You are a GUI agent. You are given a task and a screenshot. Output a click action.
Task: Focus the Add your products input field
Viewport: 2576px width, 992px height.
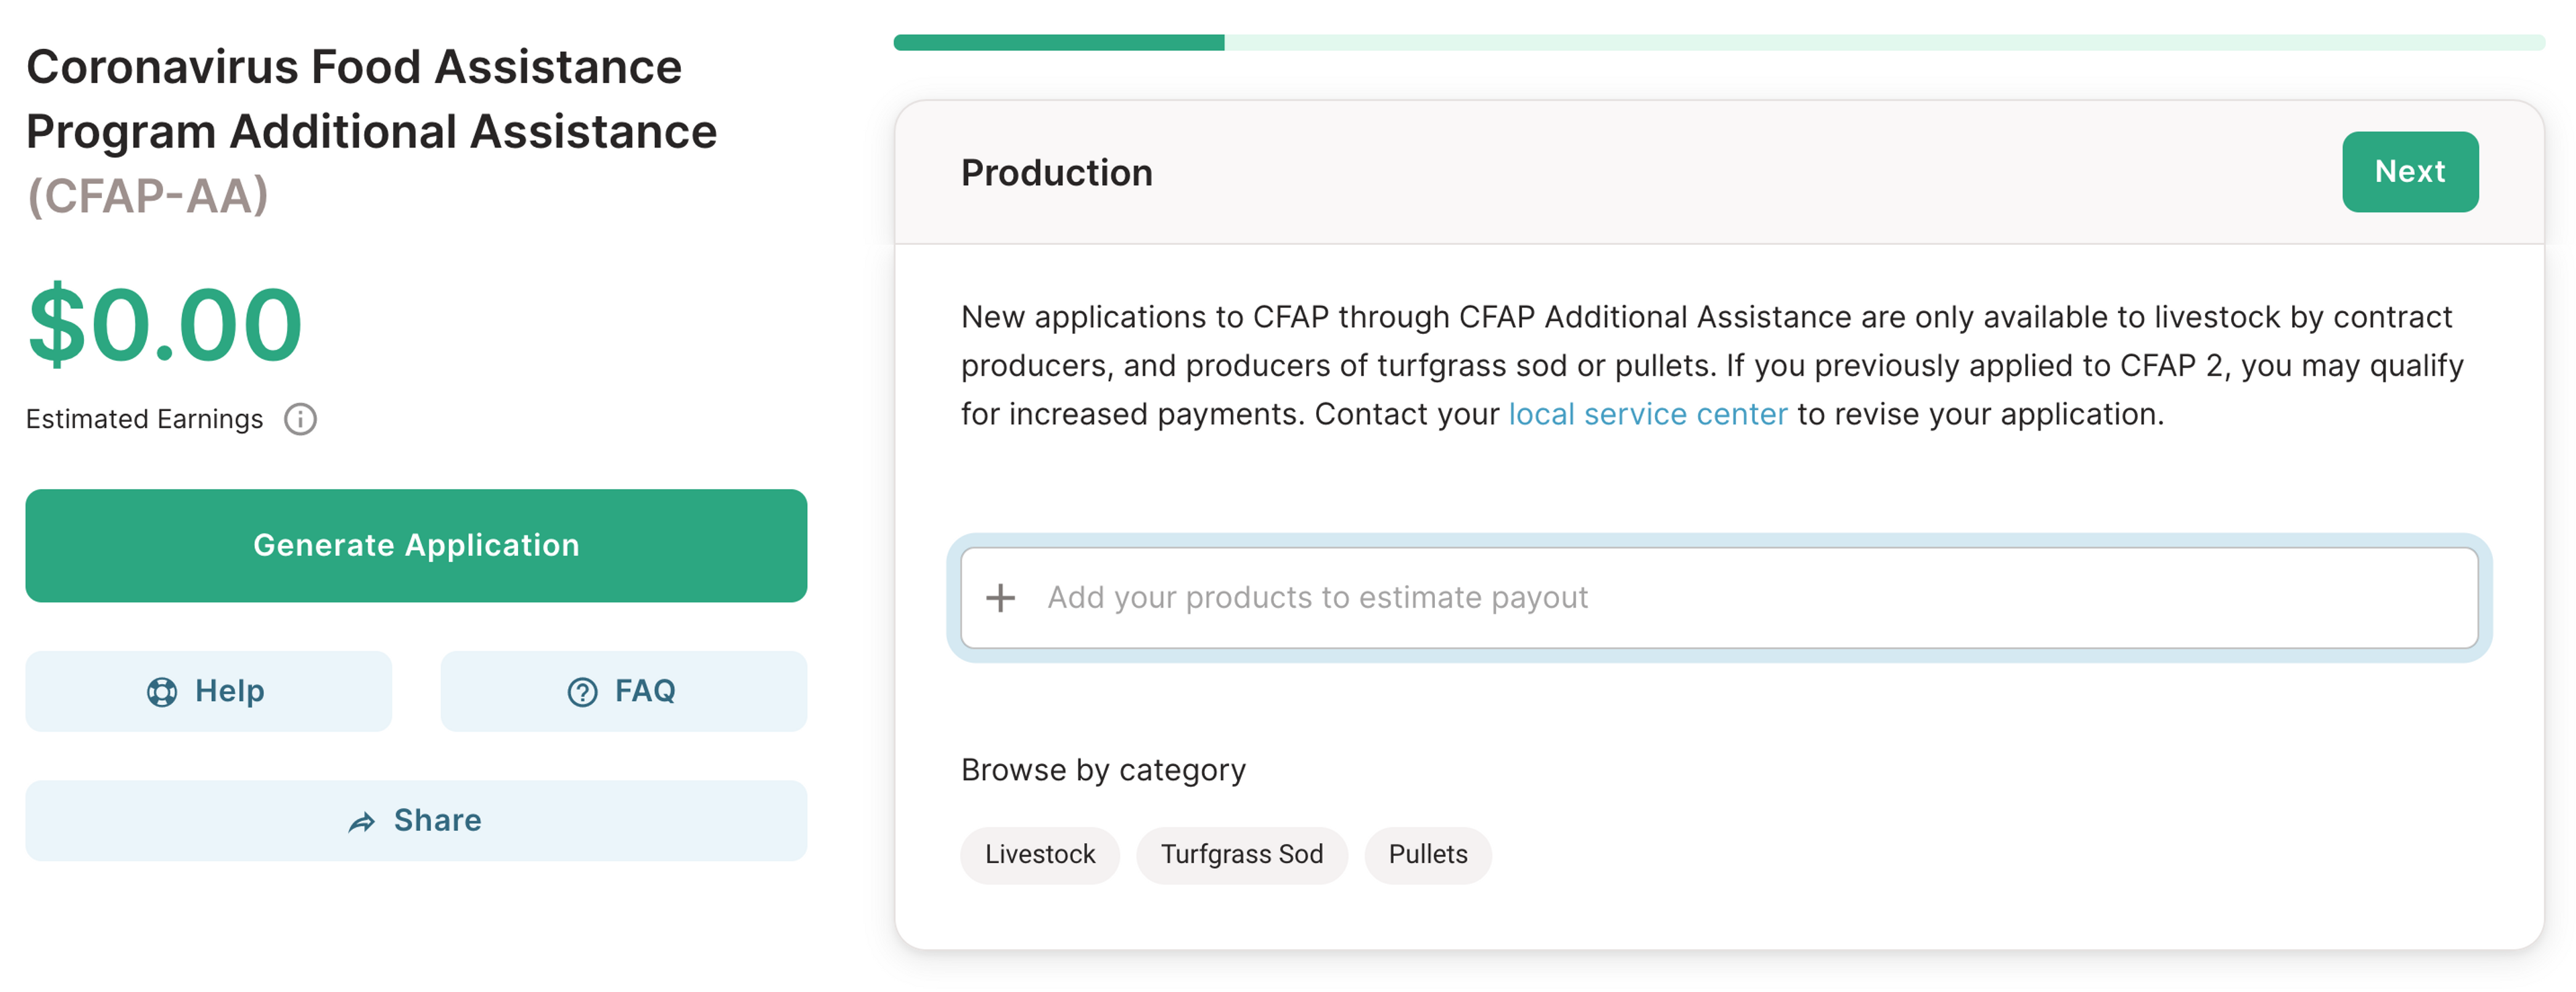point(1720,598)
